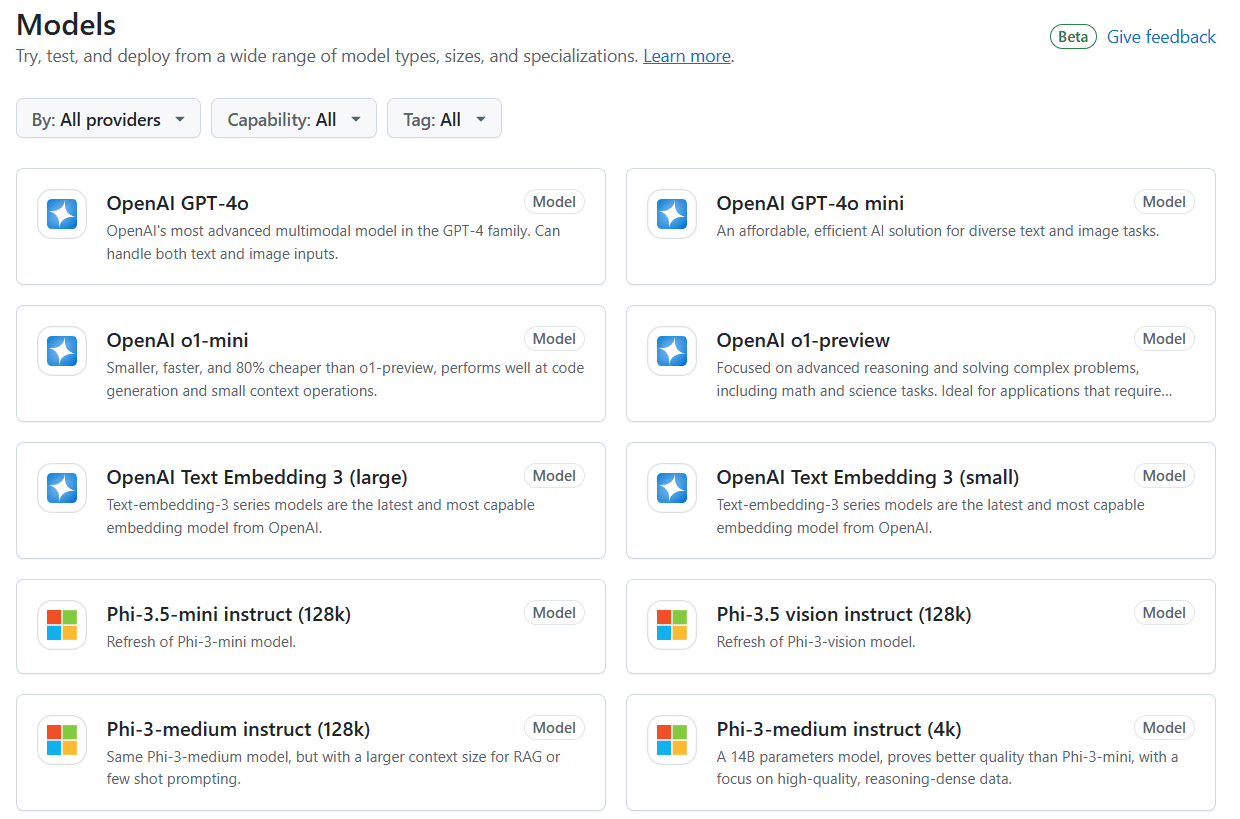The height and width of the screenshot is (819, 1240).
Task: Click the Model badge on OpenAI GPT-4o card
Action: pos(554,202)
